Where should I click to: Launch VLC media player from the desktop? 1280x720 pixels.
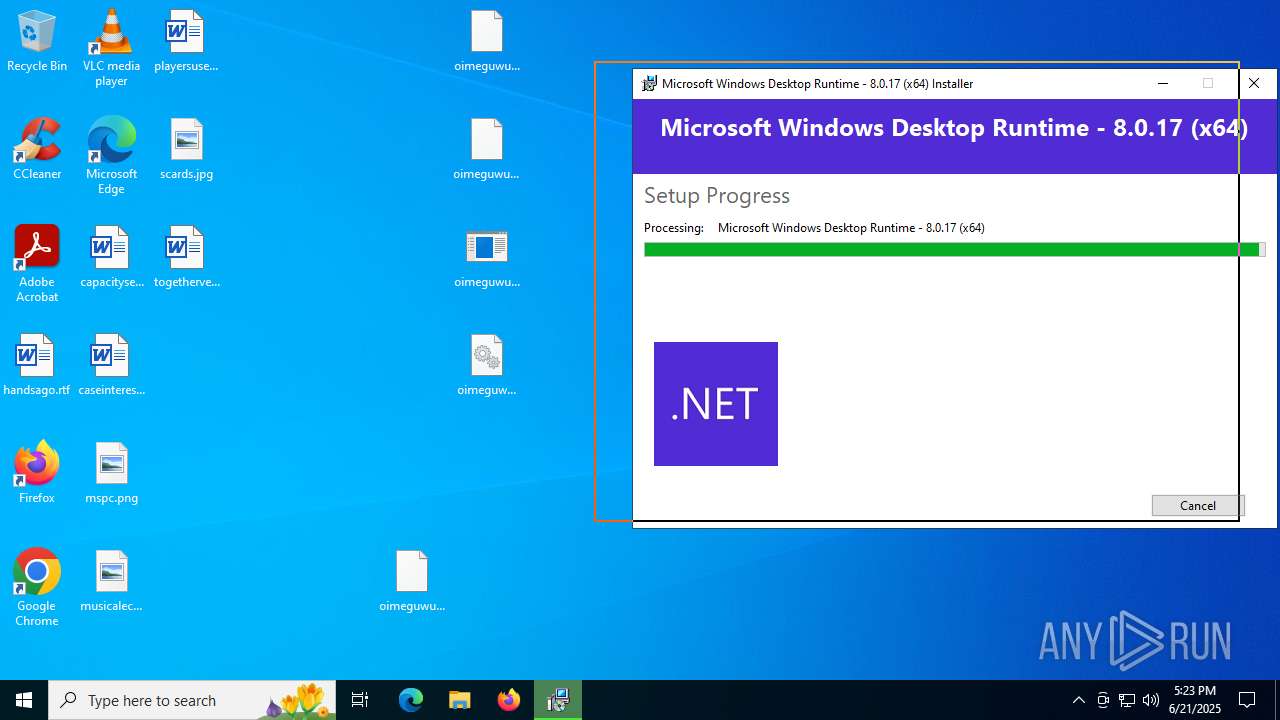coord(111,48)
